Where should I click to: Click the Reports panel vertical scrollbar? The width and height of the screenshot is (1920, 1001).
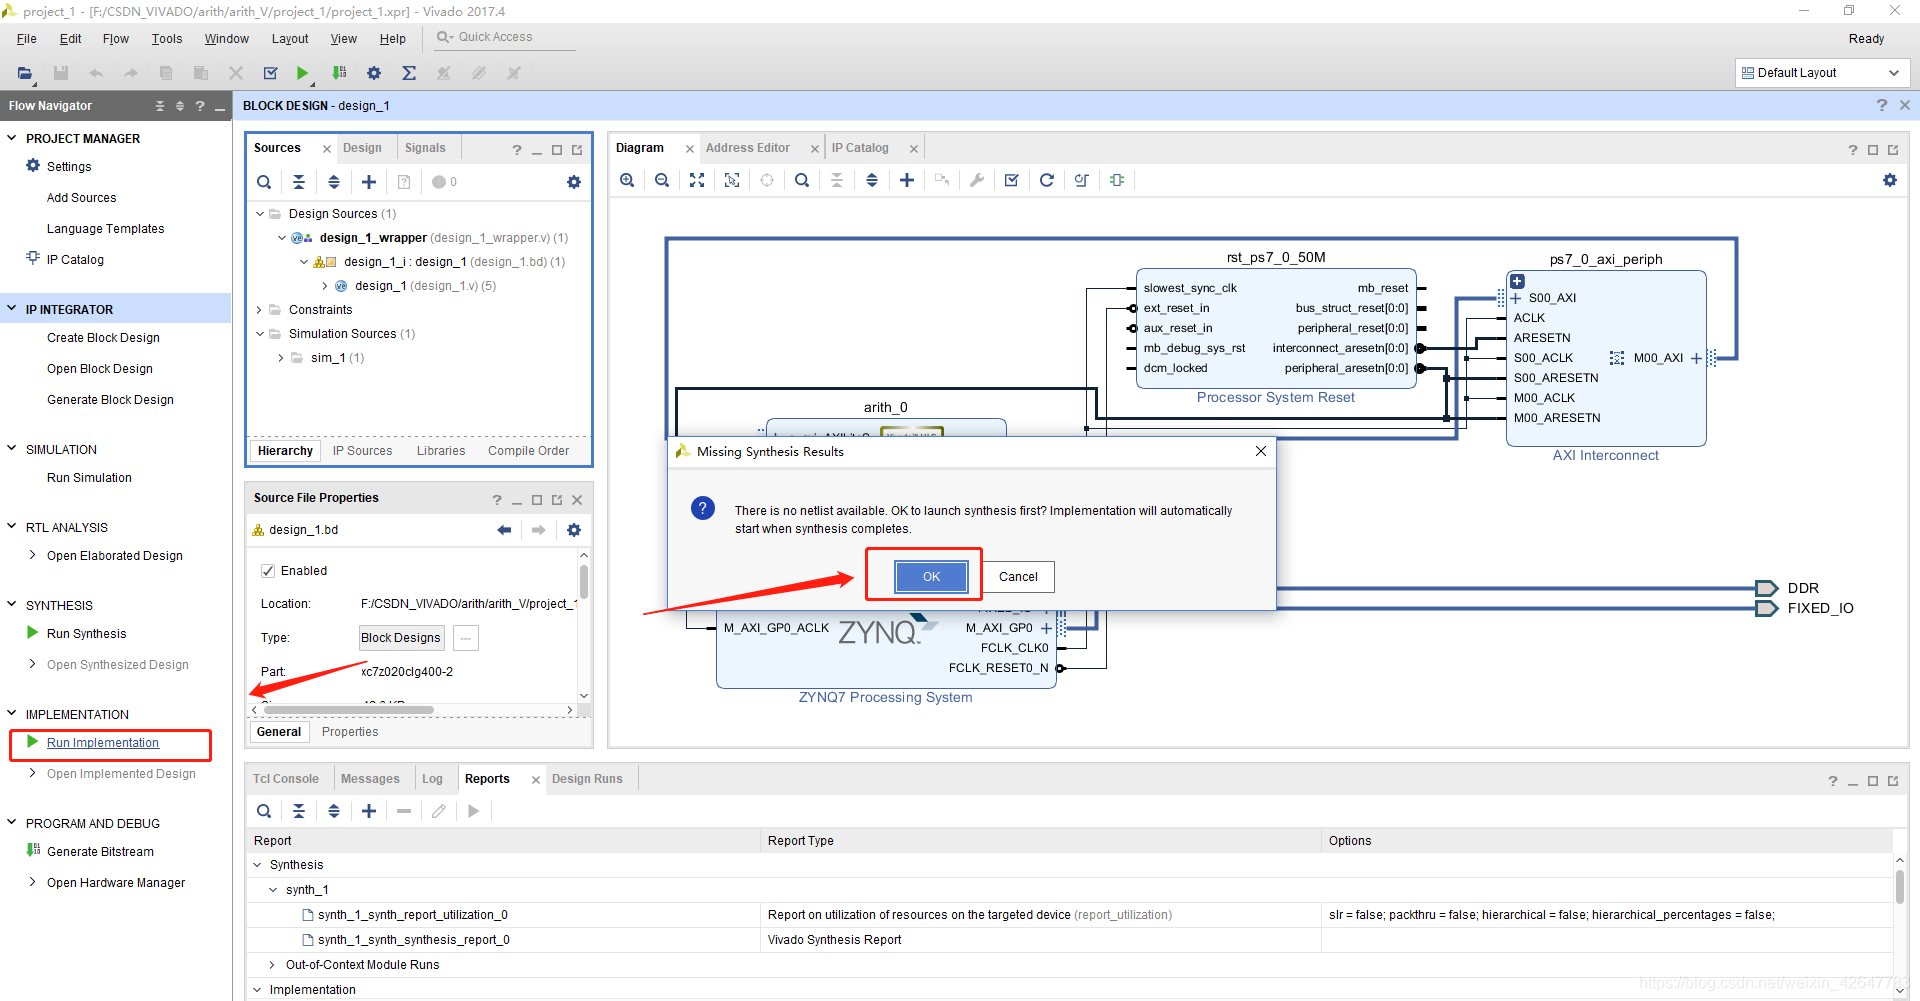pyautogui.click(x=1899, y=887)
